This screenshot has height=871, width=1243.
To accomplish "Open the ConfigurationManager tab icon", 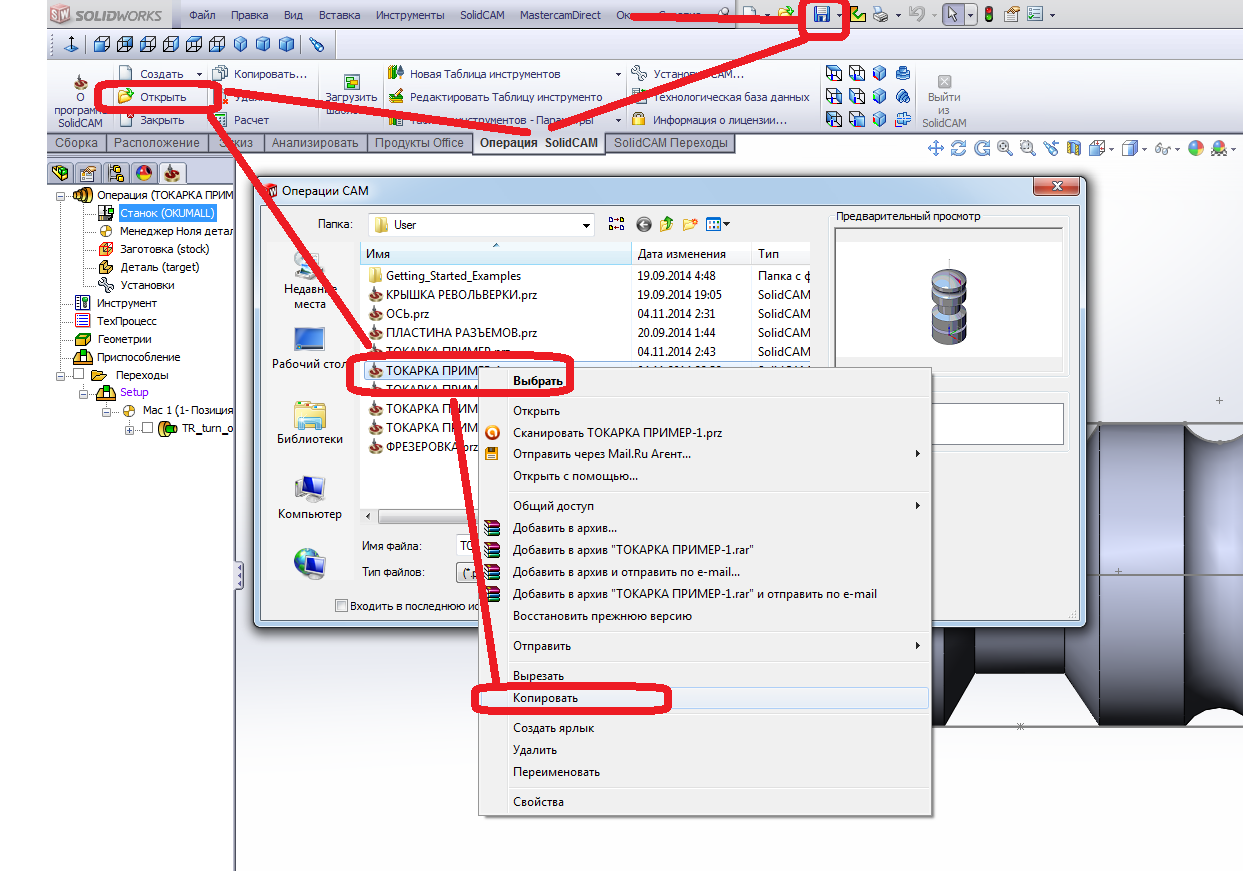I will point(116,174).
